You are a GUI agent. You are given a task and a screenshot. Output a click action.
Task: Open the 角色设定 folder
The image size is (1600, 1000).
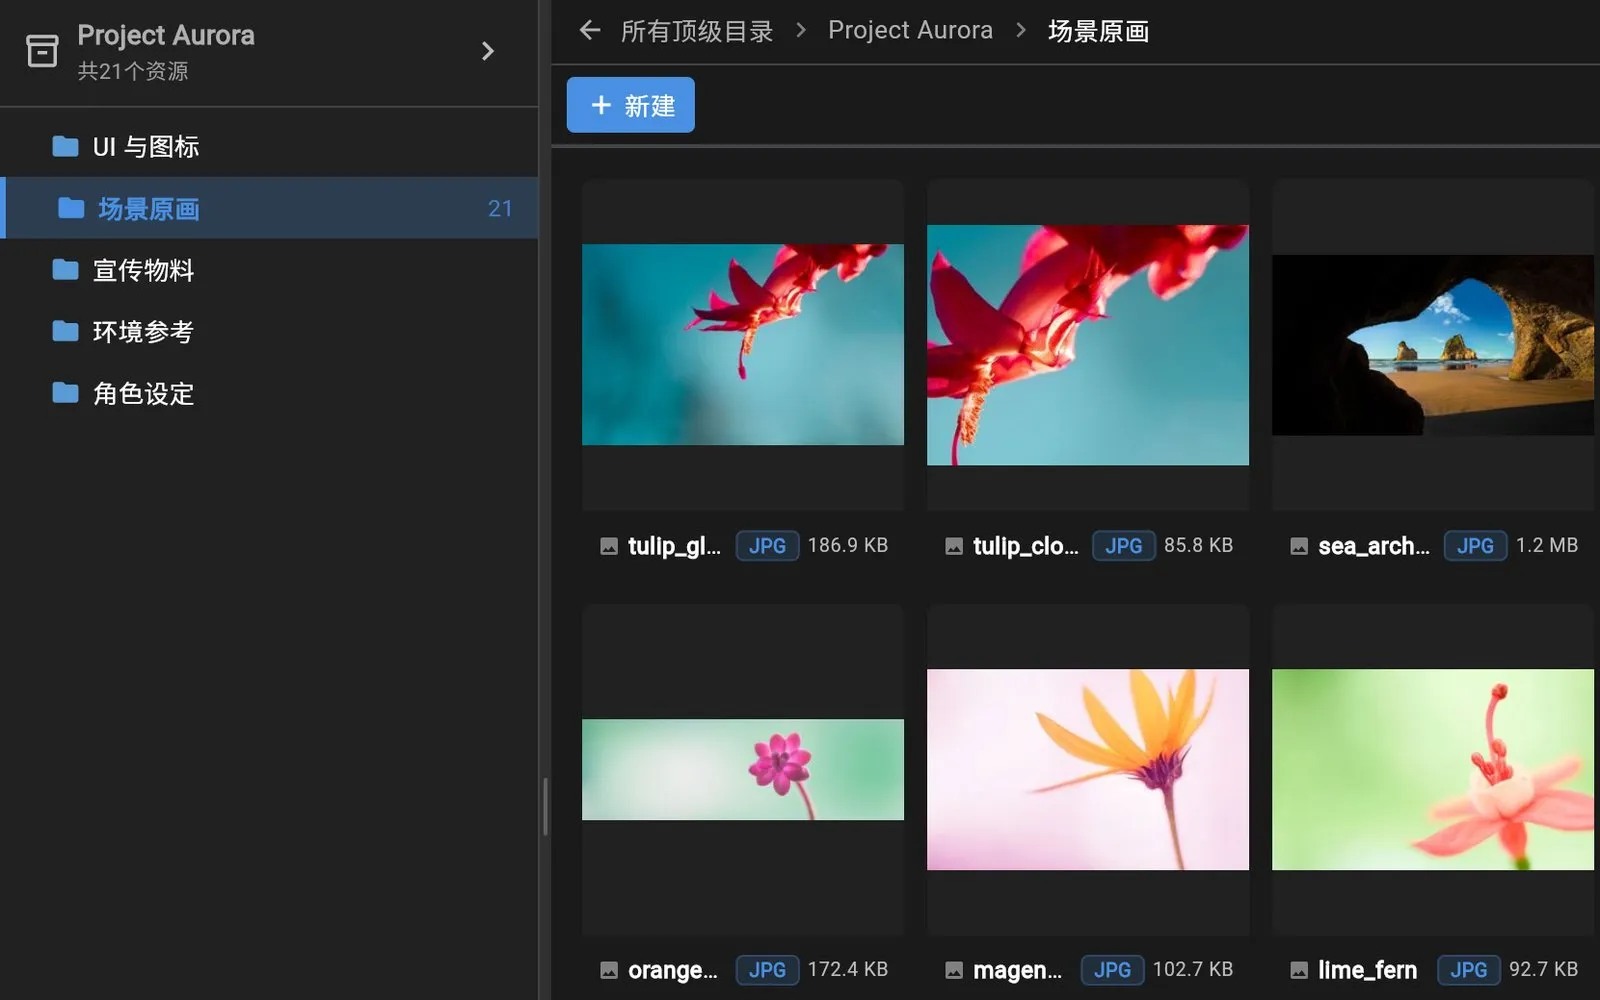270,393
